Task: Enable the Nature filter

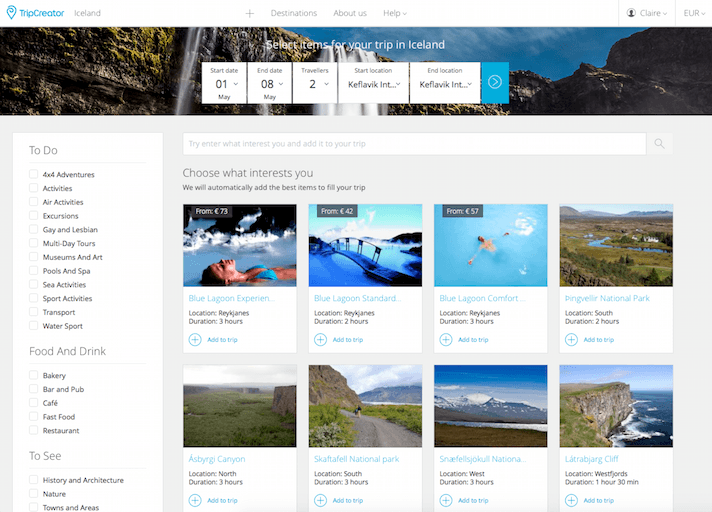Action: click(34, 493)
